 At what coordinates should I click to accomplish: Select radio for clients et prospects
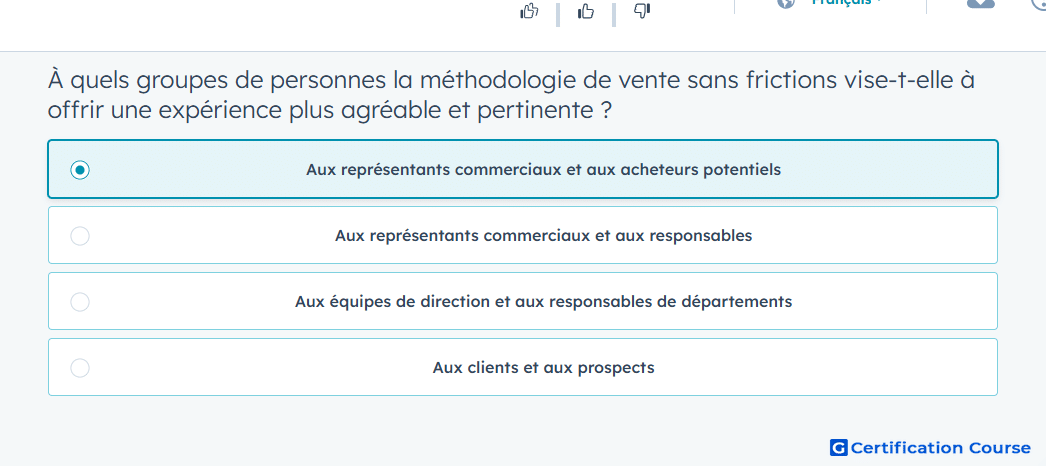[x=80, y=368]
